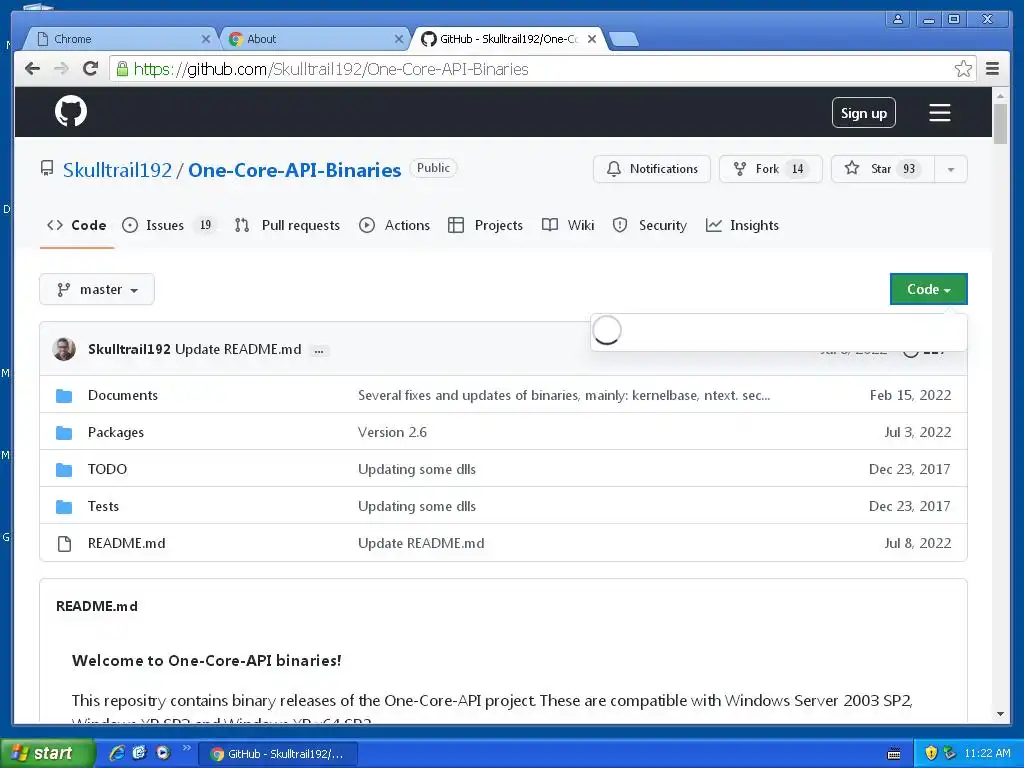
Task: Click 'Updating some dlls' in TODO row
Action: (x=417, y=469)
